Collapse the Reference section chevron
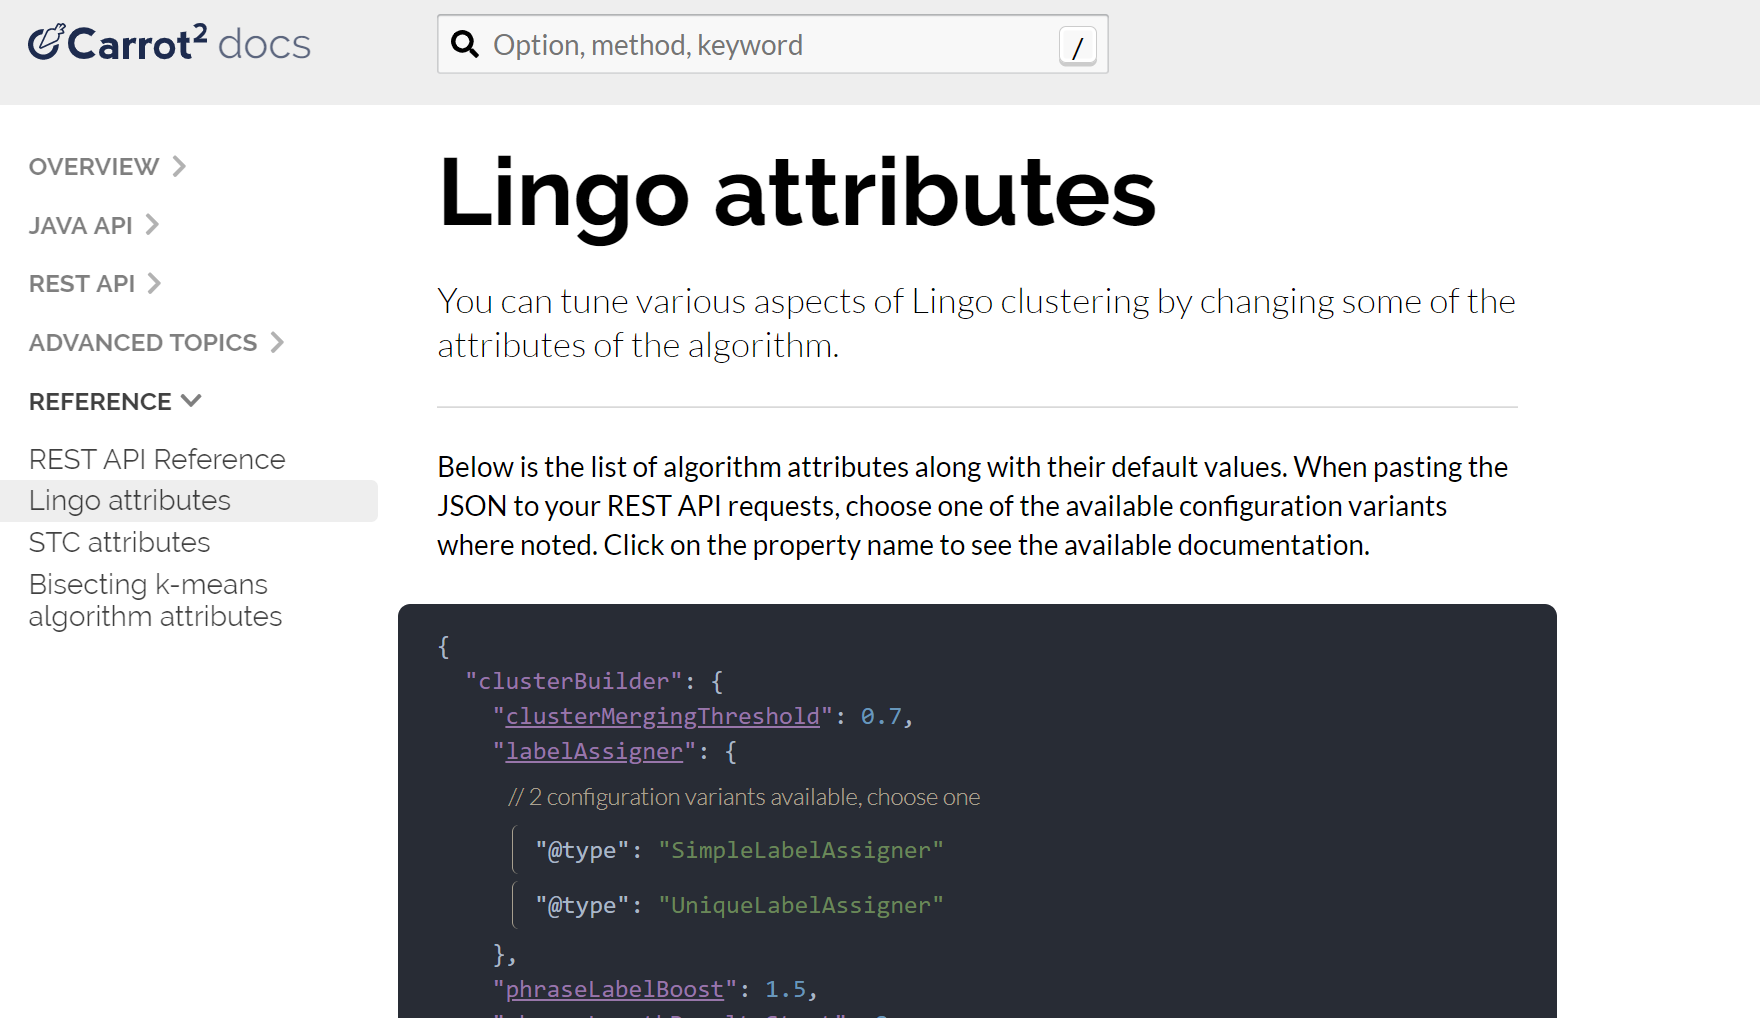 point(191,402)
